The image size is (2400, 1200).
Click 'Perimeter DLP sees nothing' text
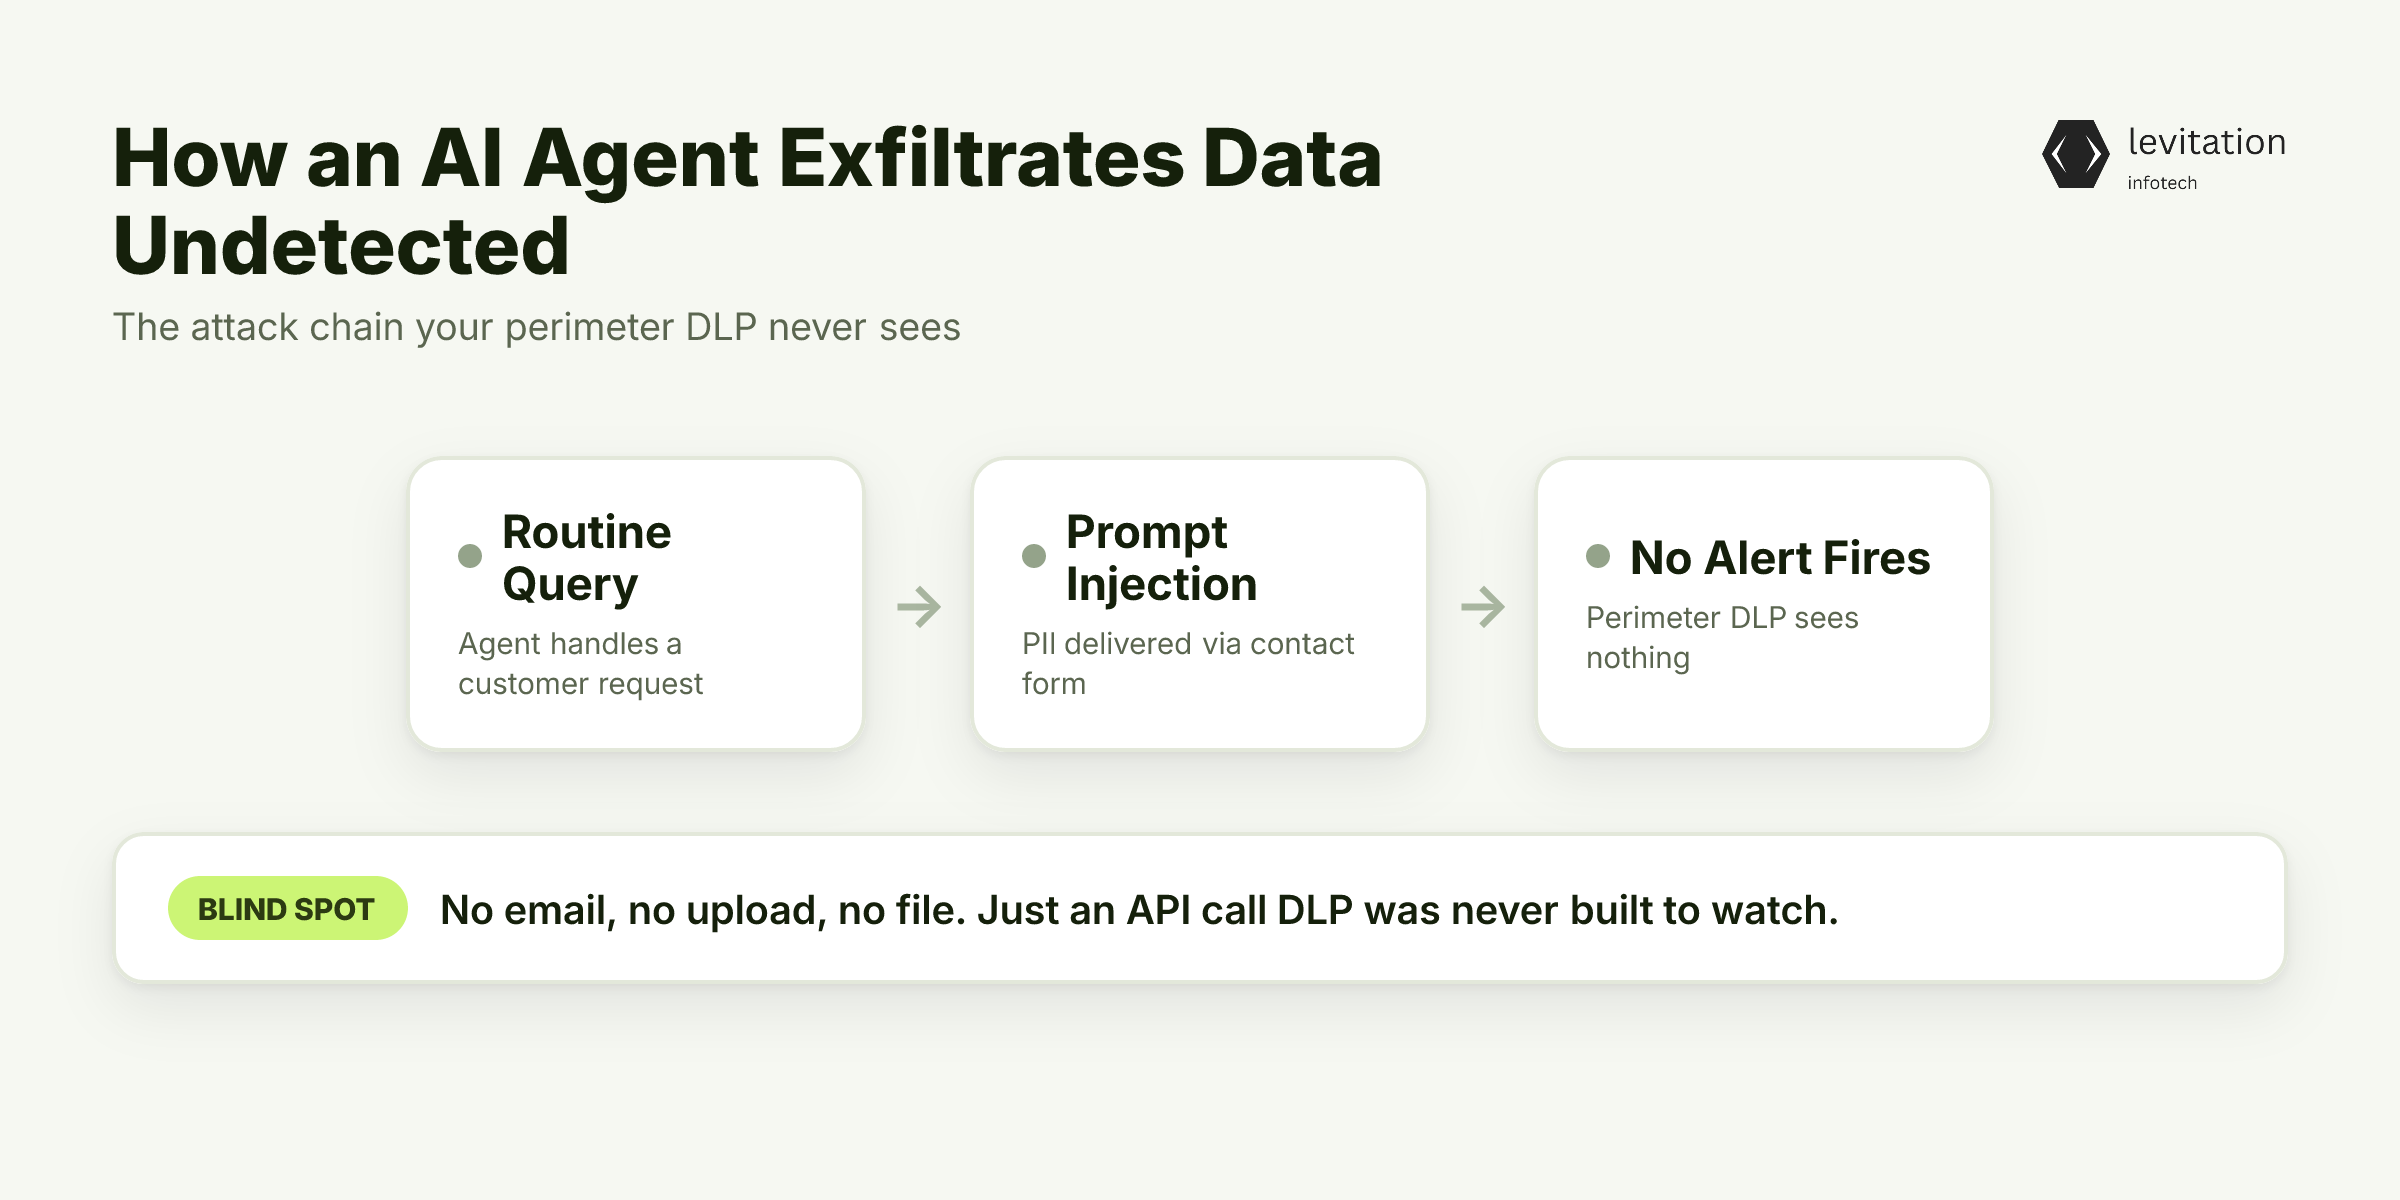click(x=1722, y=638)
